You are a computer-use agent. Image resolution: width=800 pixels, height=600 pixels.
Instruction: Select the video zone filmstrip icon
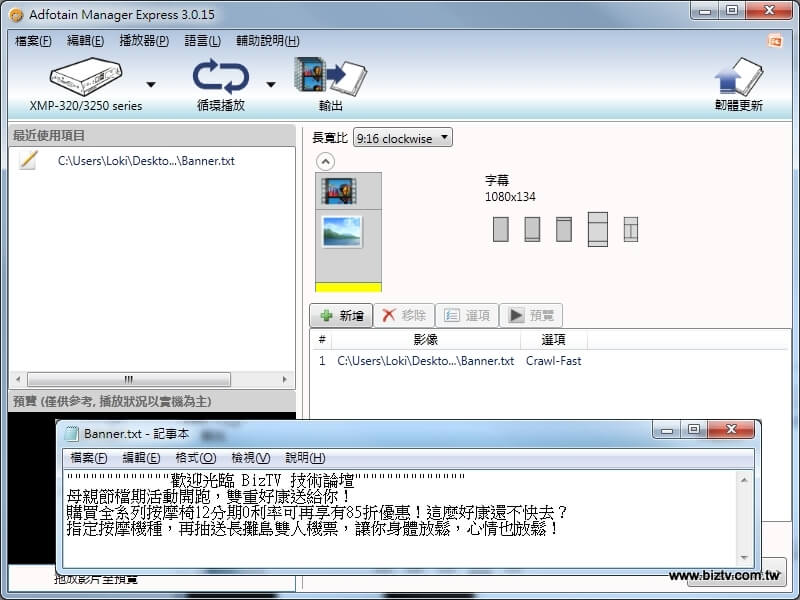[x=340, y=190]
